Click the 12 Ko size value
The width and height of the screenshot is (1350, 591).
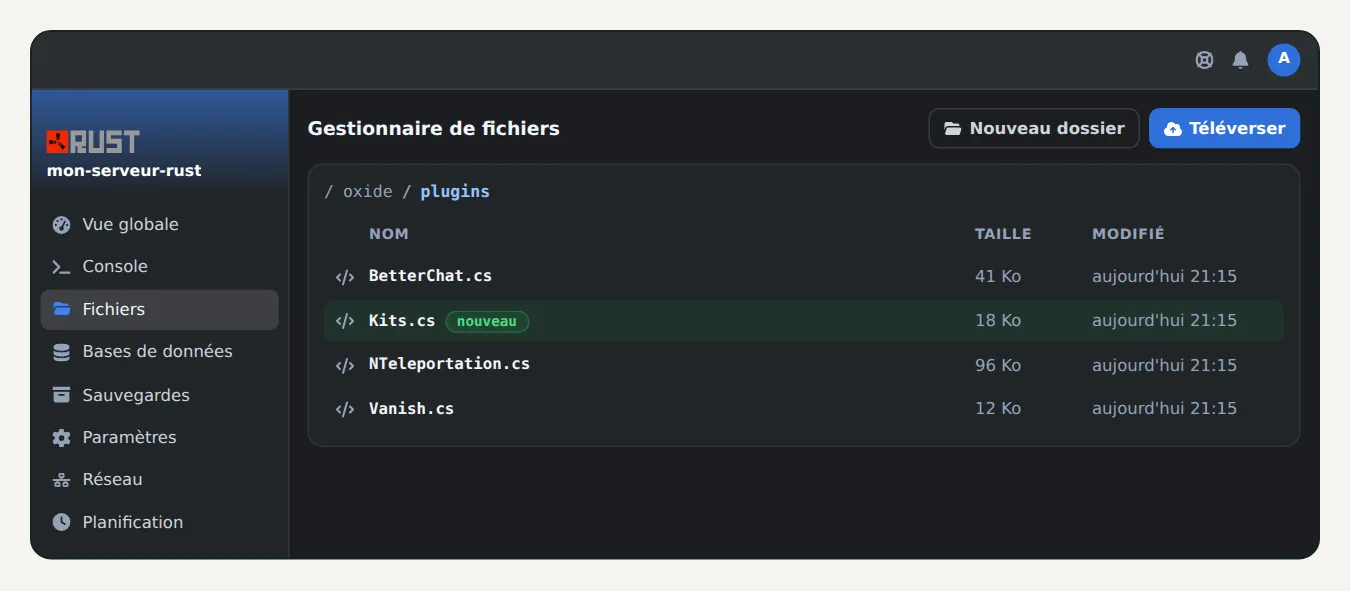point(998,408)
